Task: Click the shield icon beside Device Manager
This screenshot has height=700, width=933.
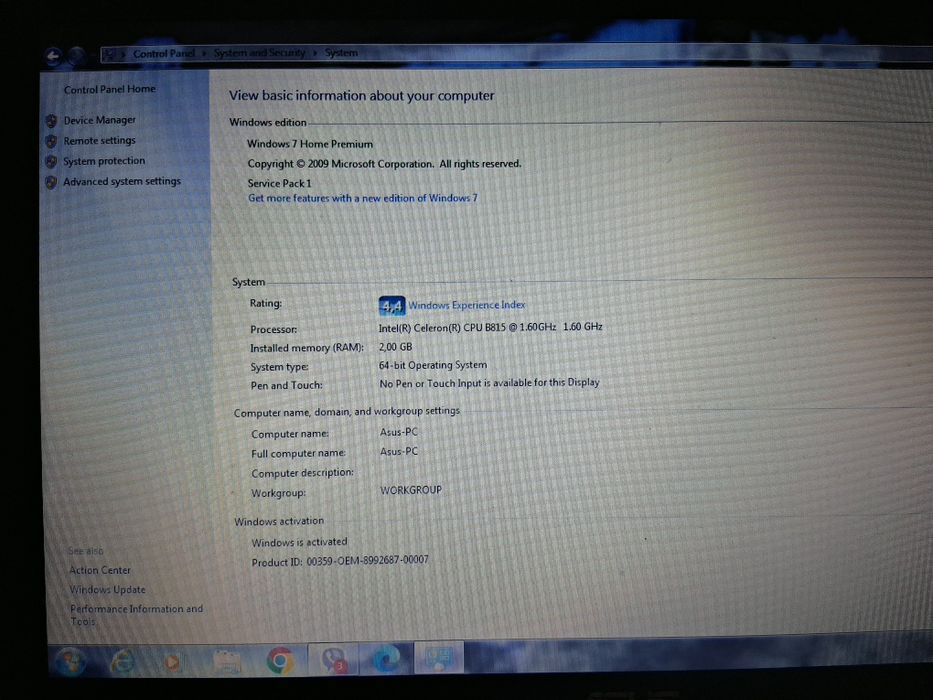Action: (51, 121)
